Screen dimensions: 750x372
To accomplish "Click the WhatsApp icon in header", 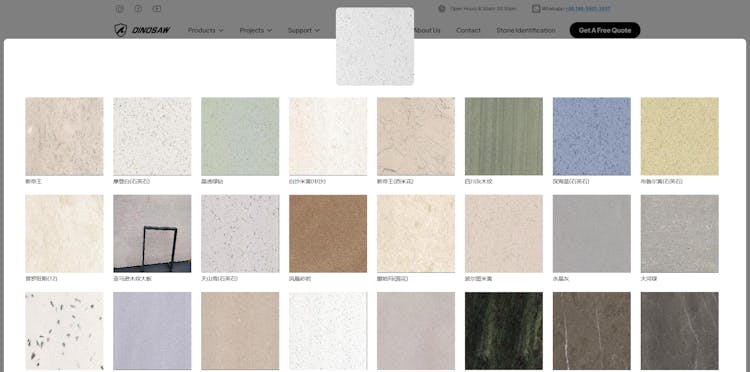I will click(x=536, y=9).
